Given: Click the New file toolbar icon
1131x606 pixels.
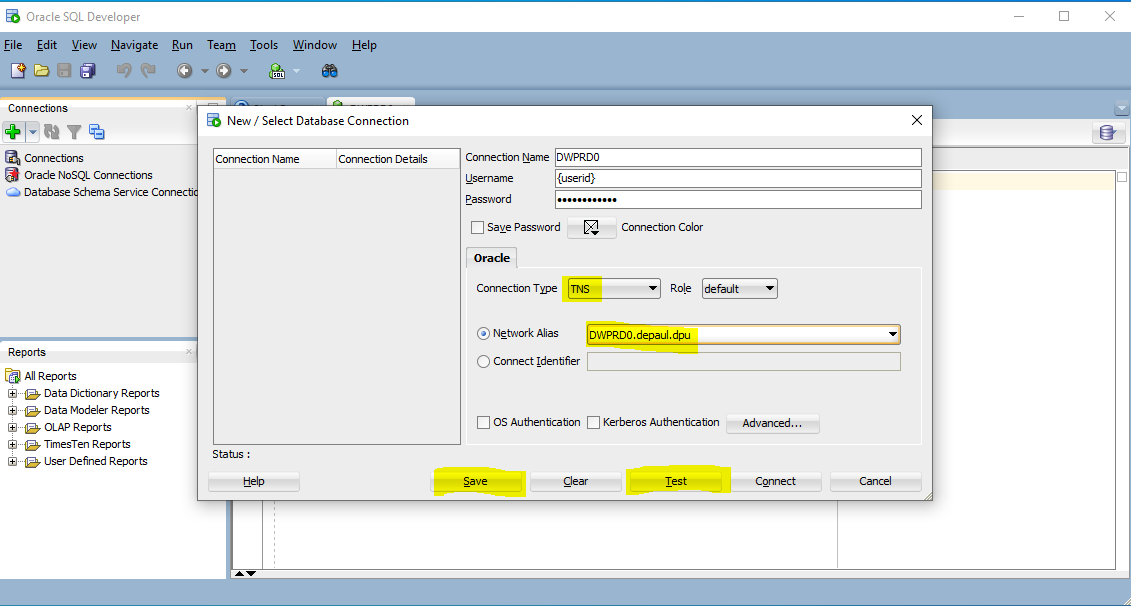Looking at the screenshot, I should coord(18,71).
